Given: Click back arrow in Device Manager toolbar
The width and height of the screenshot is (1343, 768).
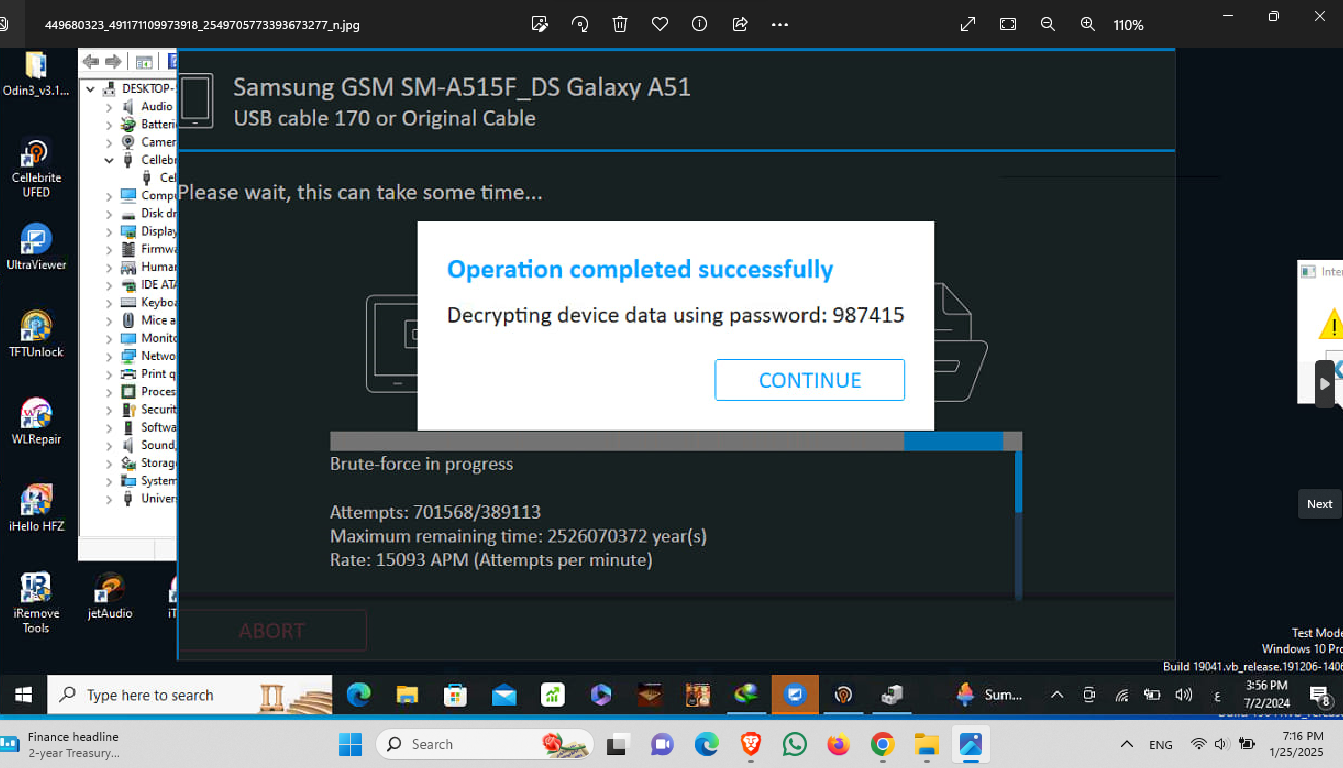Looking at the screenshot, I should click(x=91, y=62).
